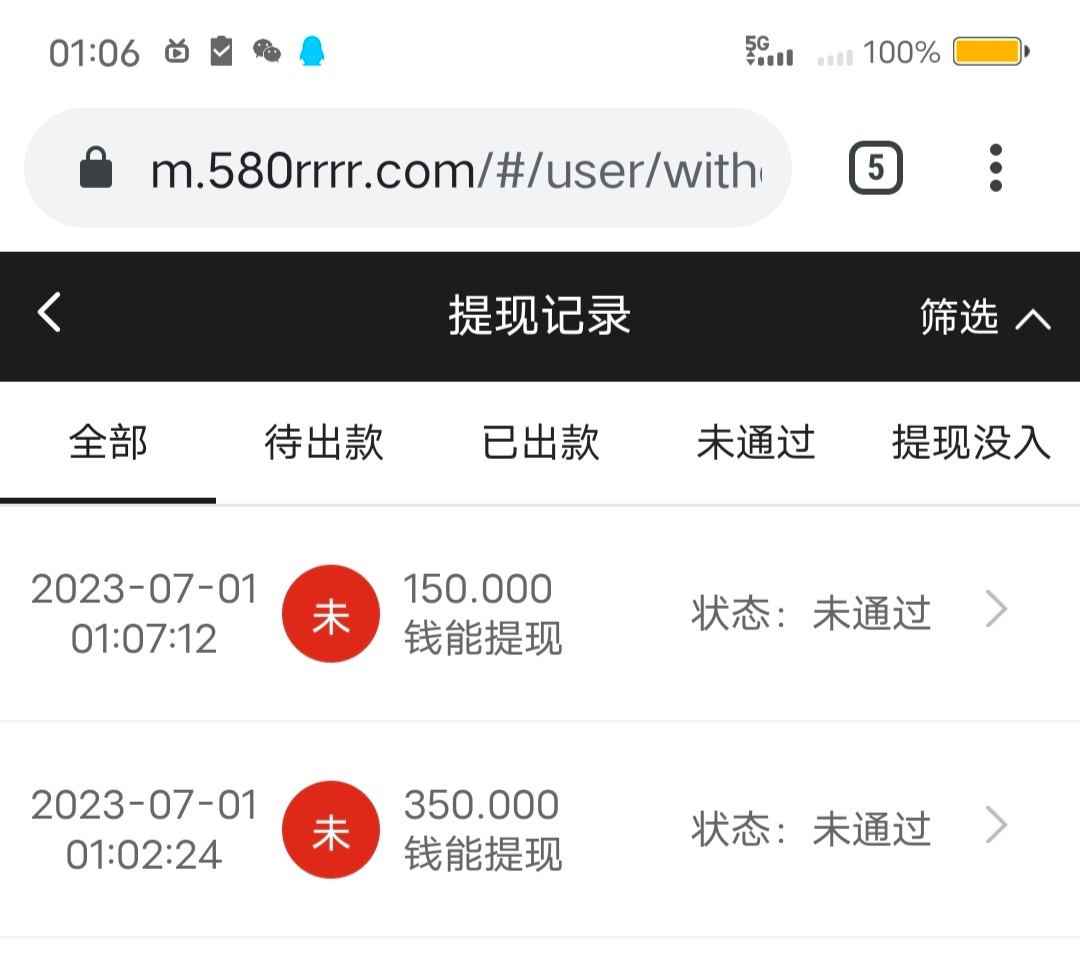Collapse filter using the caret next to 筛选
Screen dimensions: 1080x978
click(x=1033, y=319)
